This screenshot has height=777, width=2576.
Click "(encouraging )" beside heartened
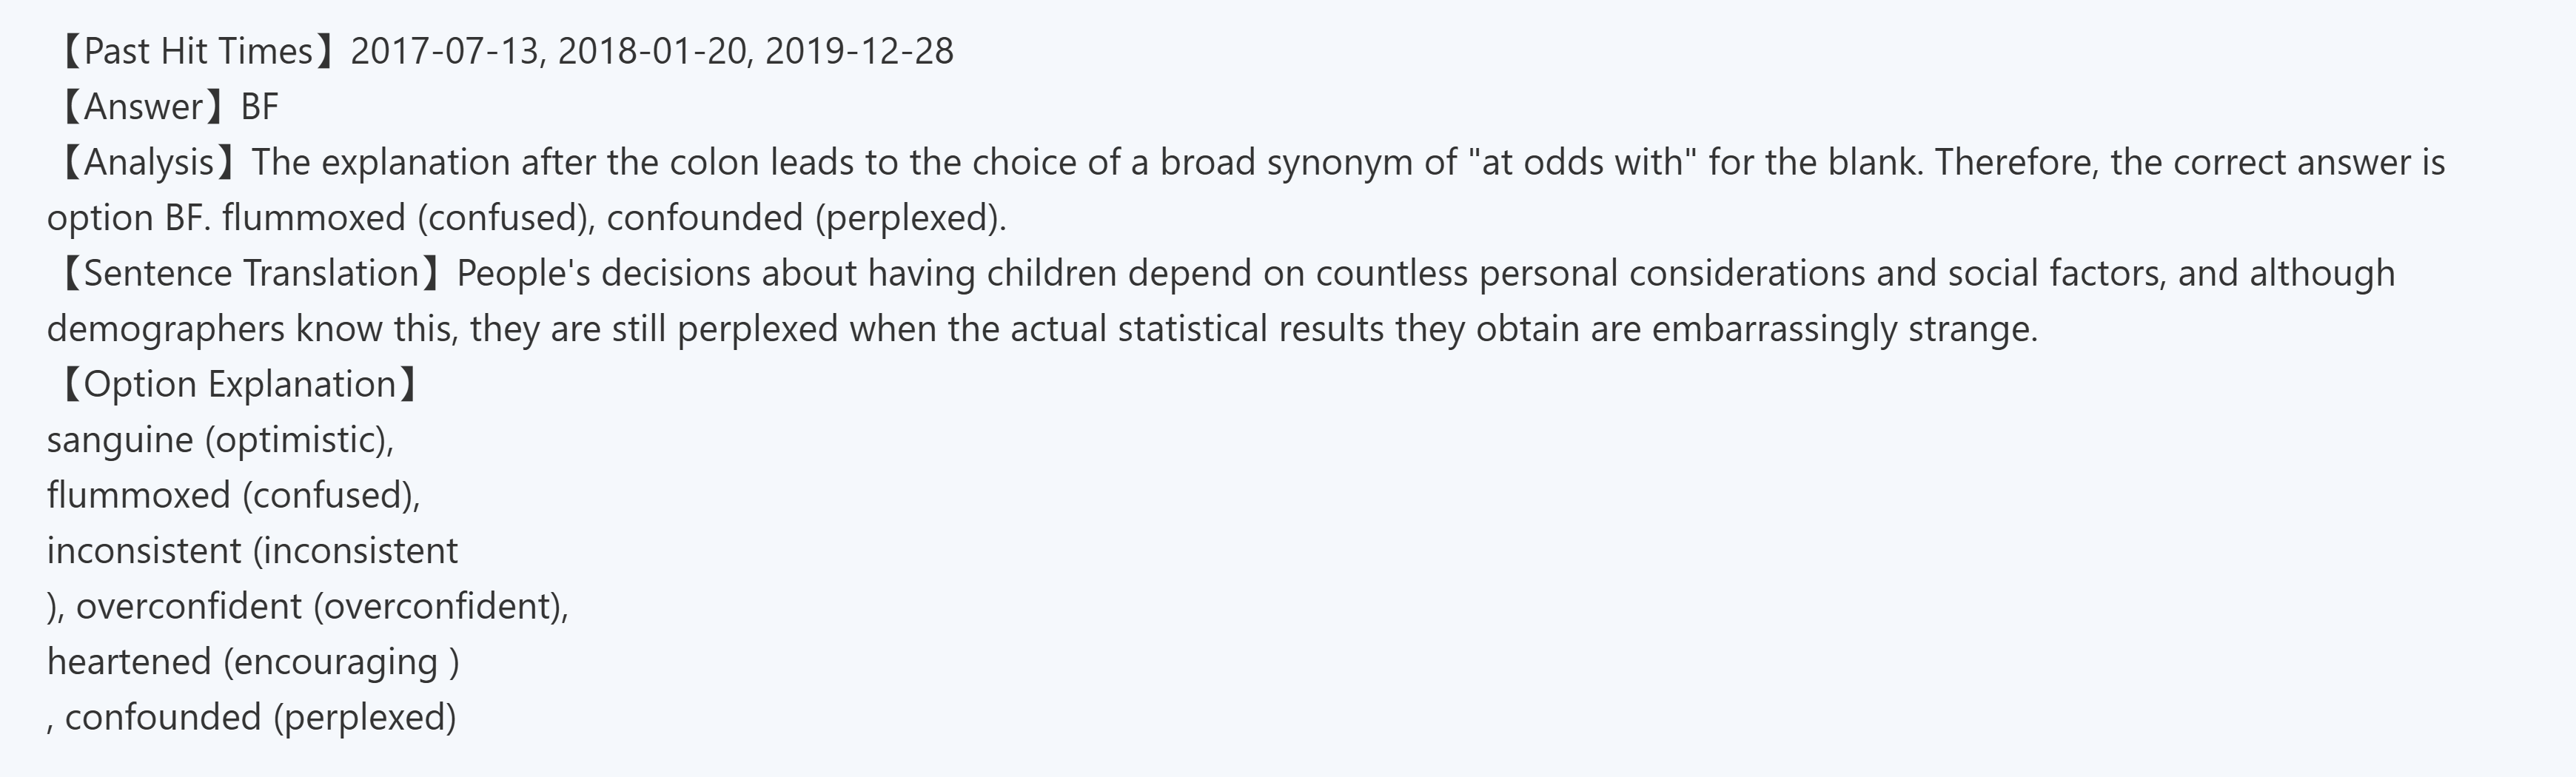[x=341, y=662]
